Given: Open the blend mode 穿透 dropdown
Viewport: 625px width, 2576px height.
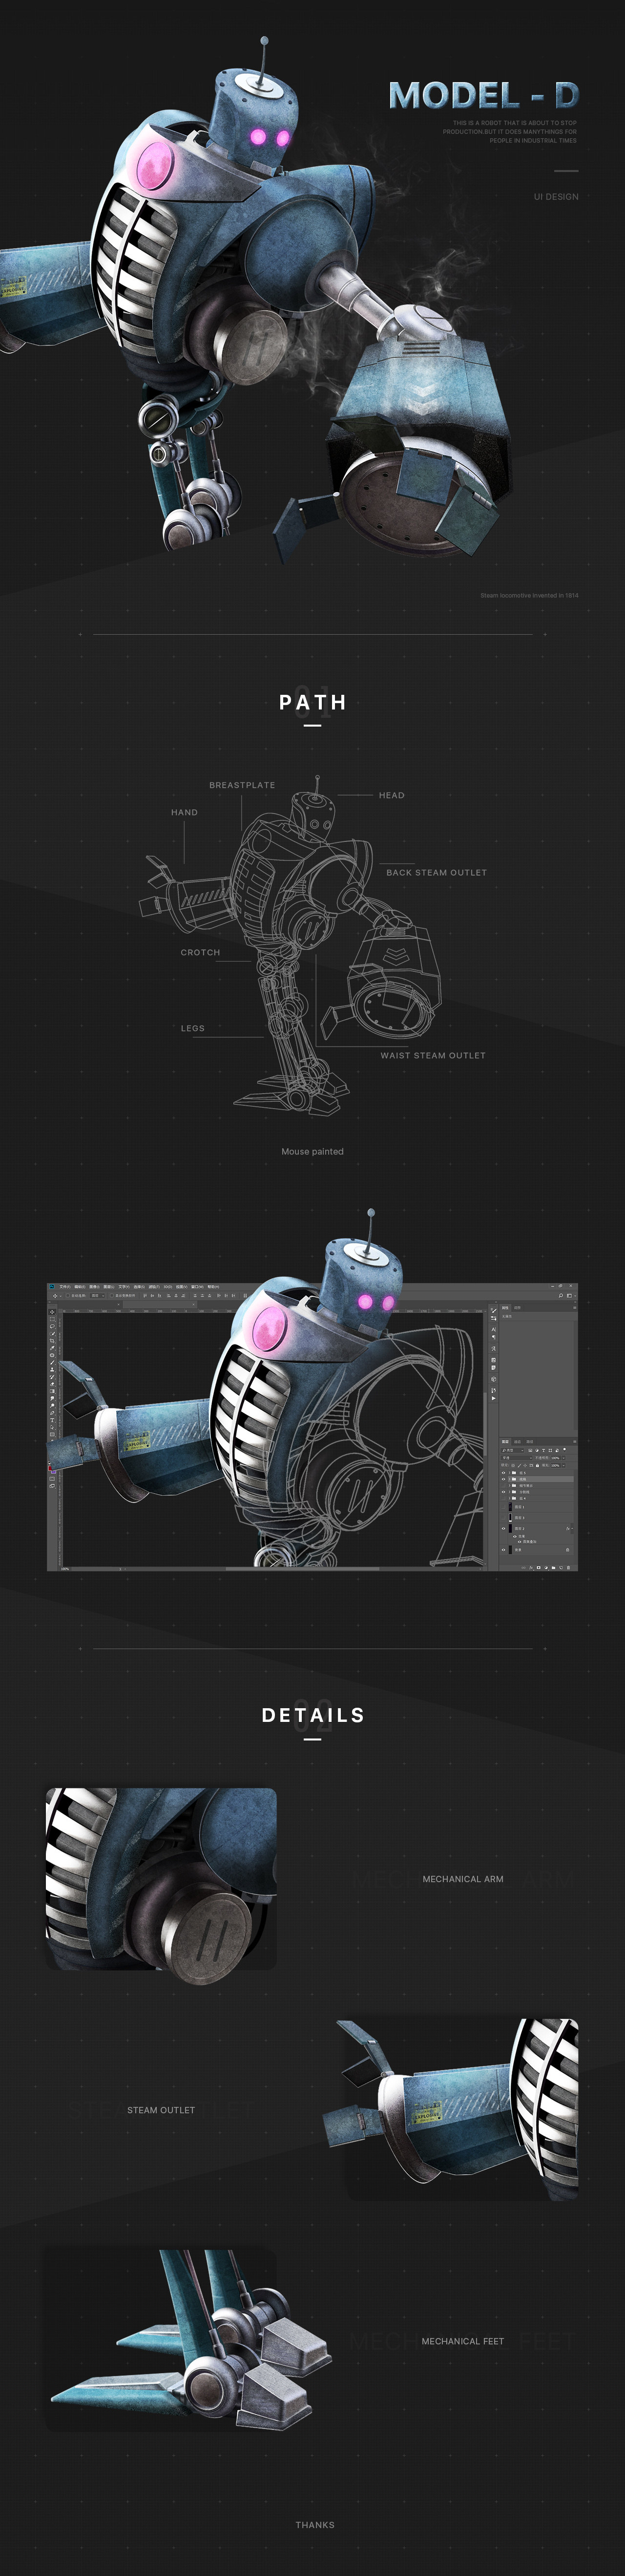Looking at the screenshot, I should click(x=517, y=1458).
